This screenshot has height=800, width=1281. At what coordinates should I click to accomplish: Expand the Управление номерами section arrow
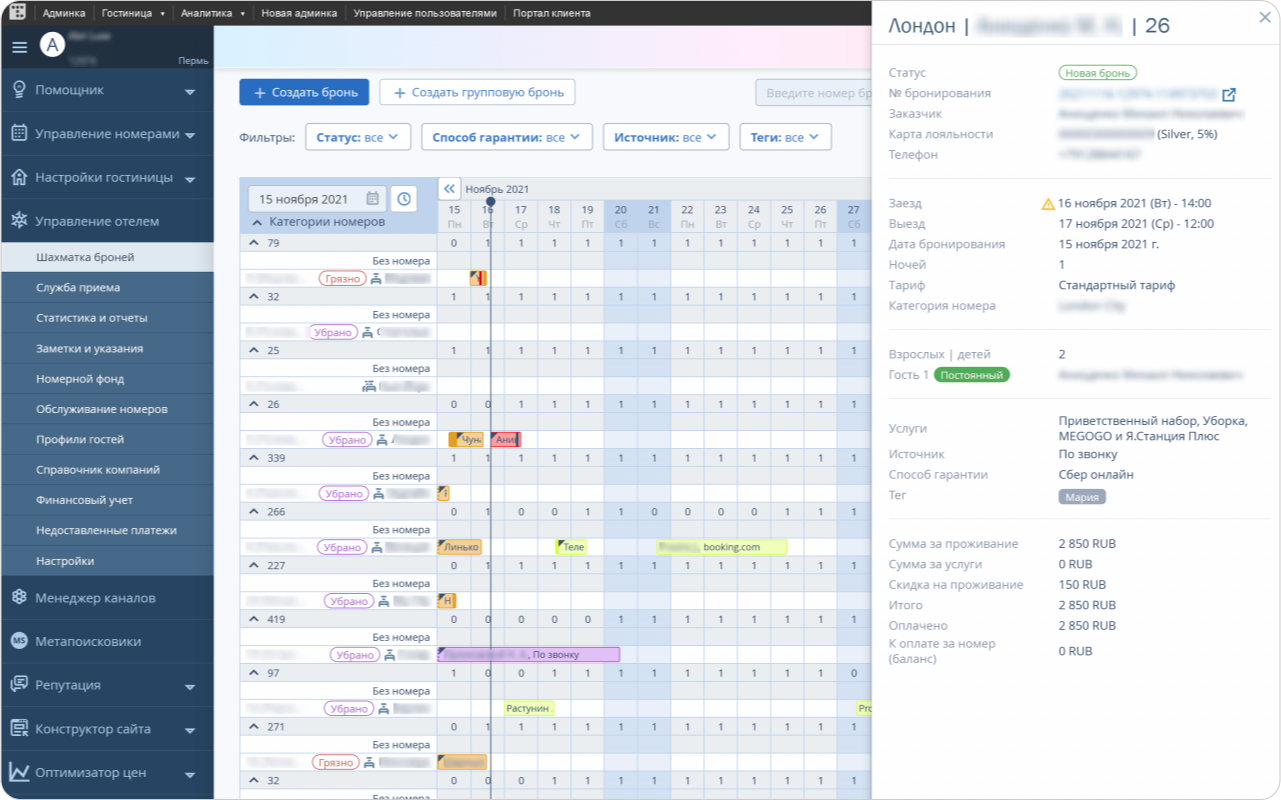pos(190,135)
